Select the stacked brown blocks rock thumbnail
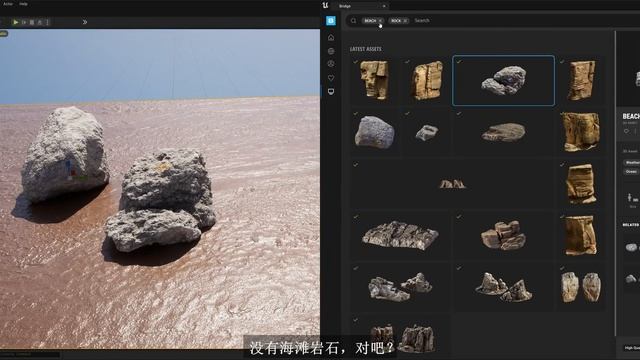The width and height of the screenshot is (640, 360). 503,235
